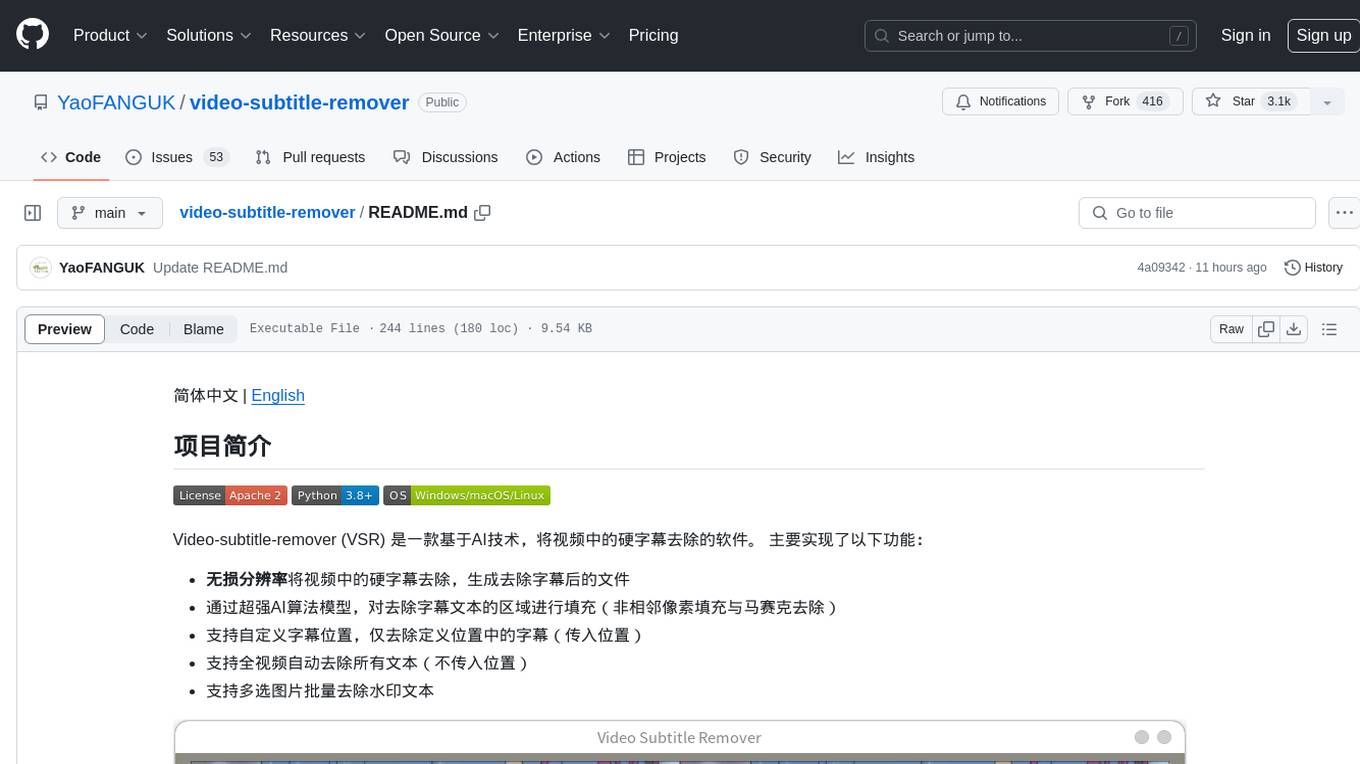Copy the README.md file path
The height and width of the screenshot is (764, 1360).
tap(483, 213)
